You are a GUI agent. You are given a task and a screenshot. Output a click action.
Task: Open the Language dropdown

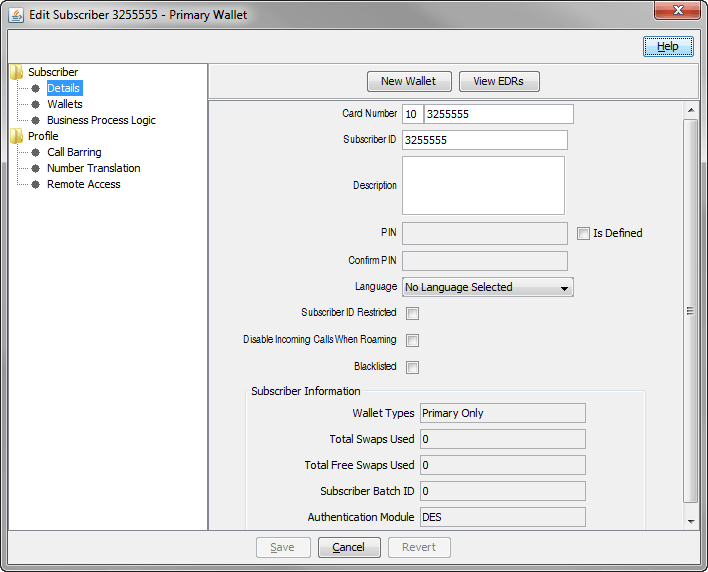(488, 287)
